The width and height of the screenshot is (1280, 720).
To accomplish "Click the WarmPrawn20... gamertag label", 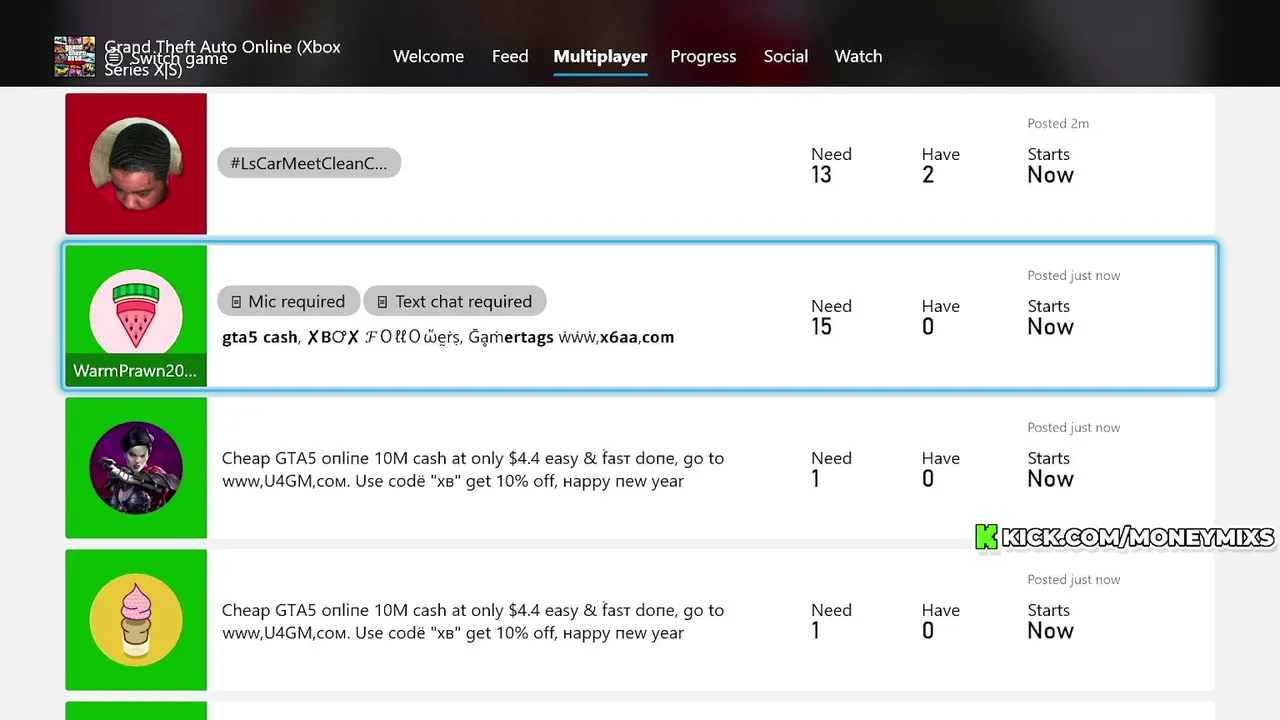I will tap(136, 371).
